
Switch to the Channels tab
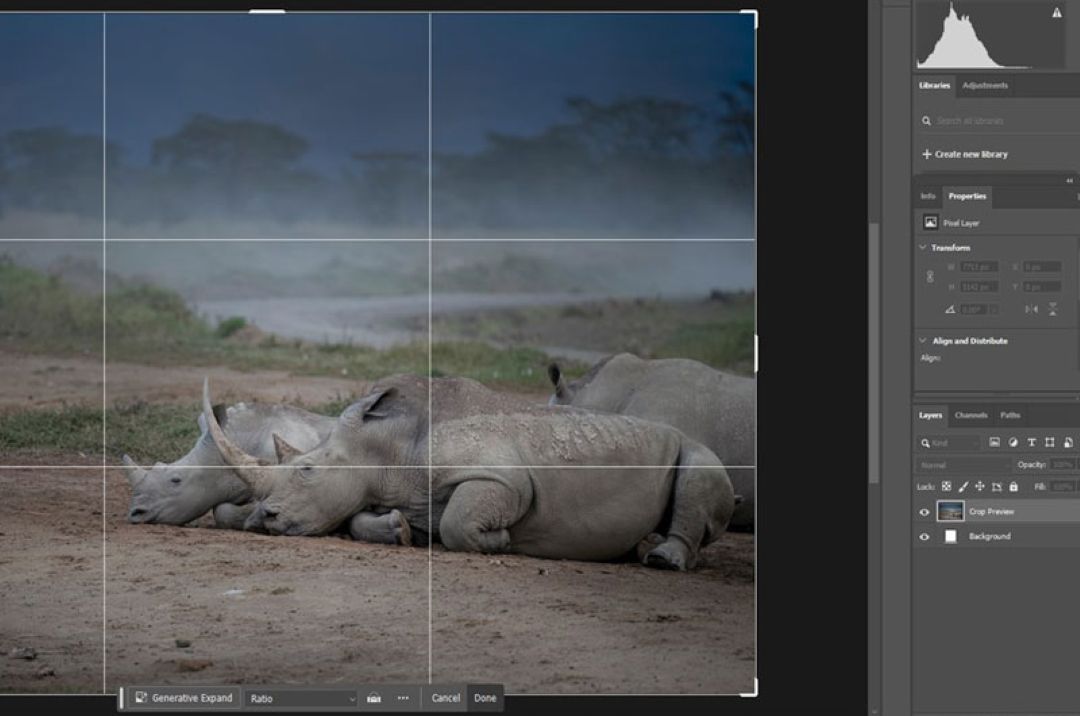point(970,415)
